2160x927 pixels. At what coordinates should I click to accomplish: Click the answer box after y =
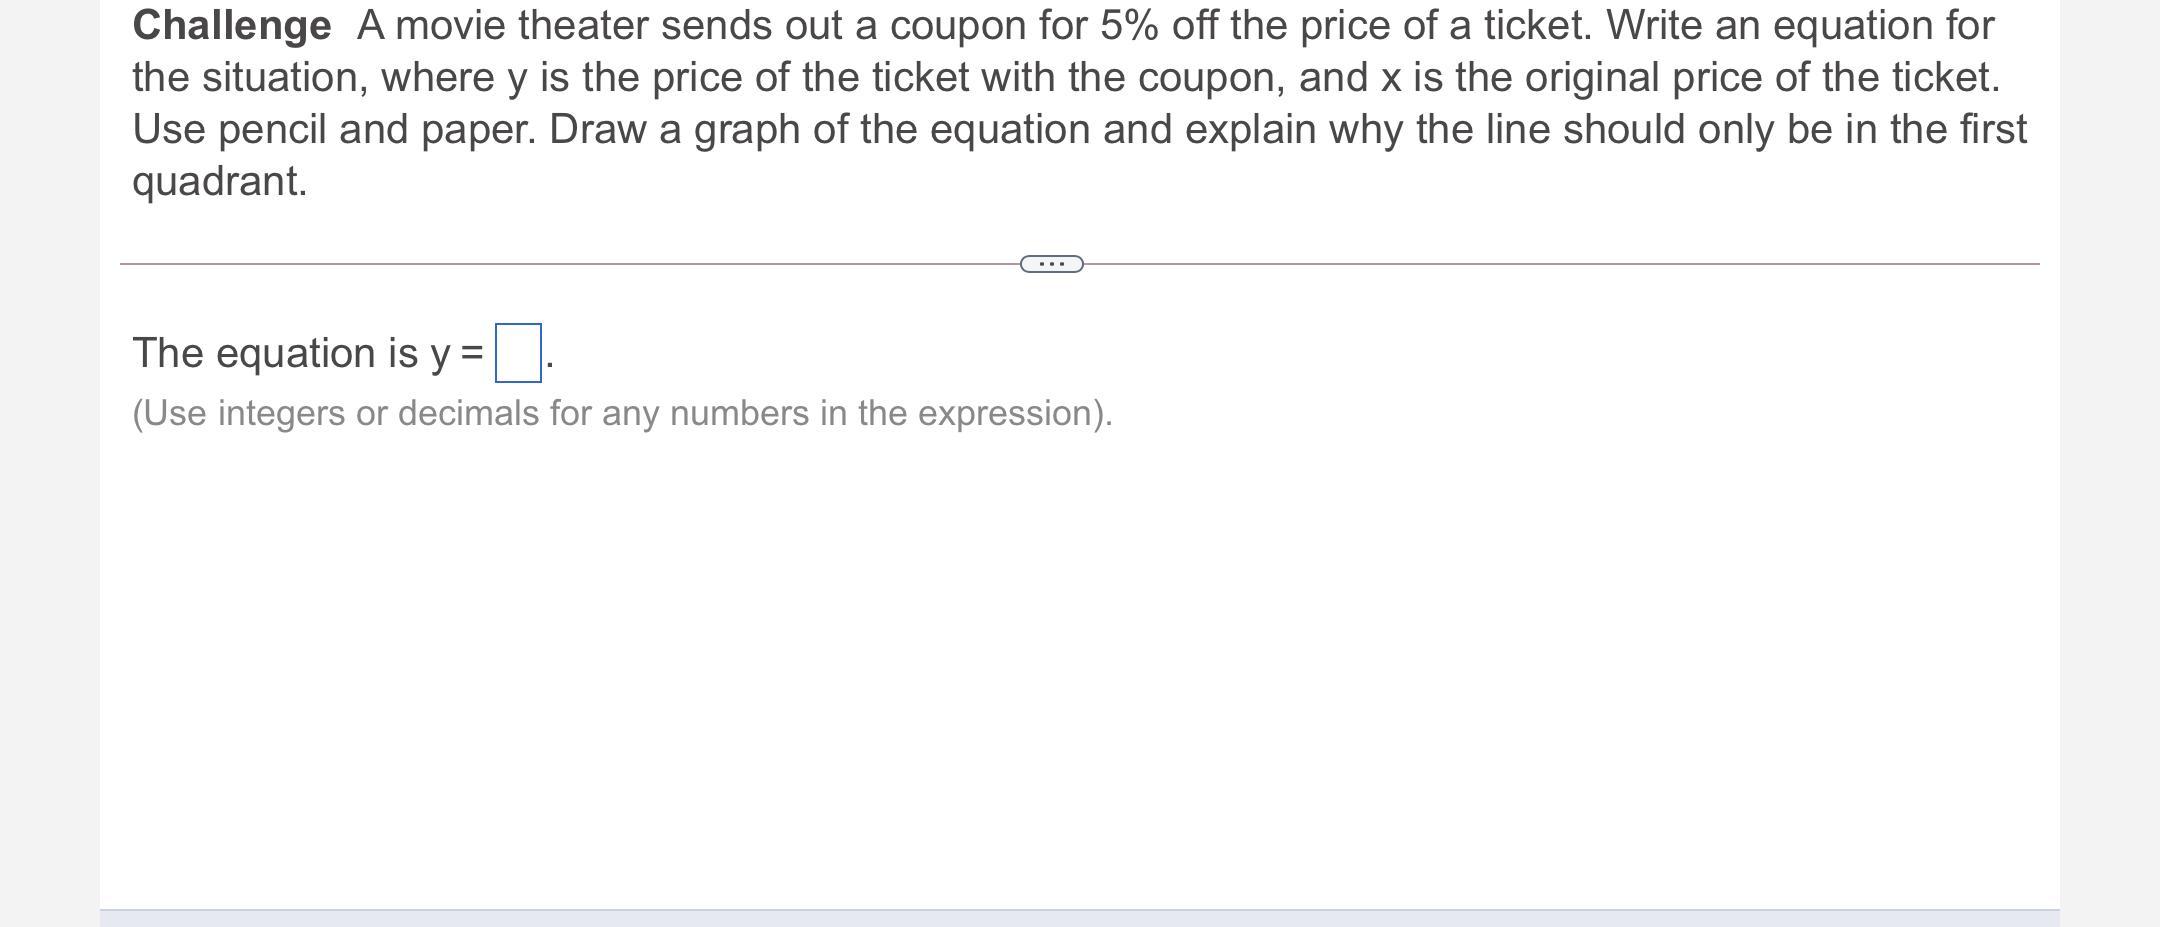(518, 353)
